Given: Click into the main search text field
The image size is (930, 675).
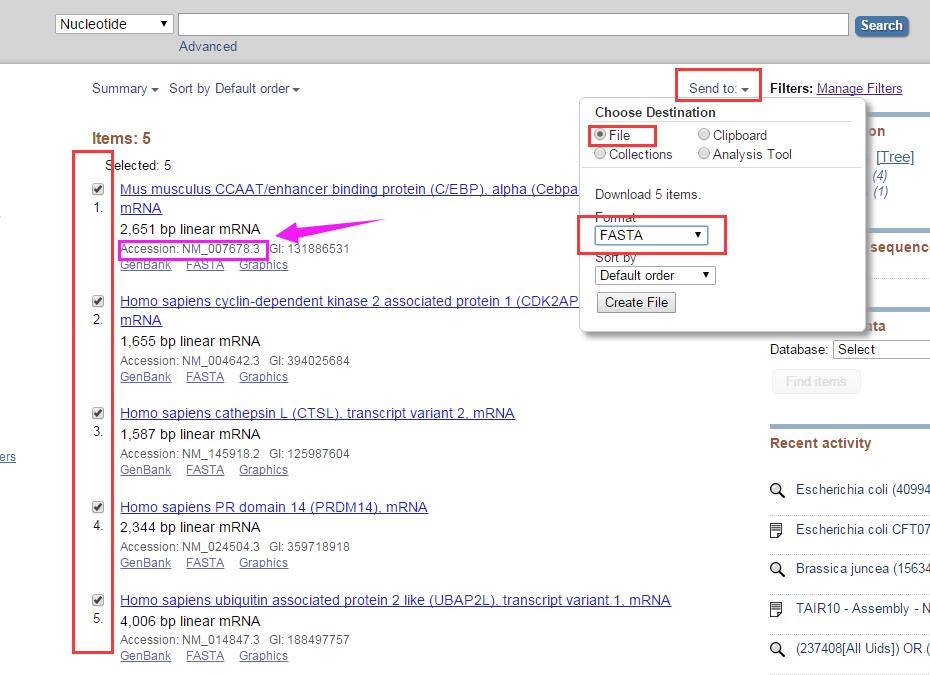Looking at the screenshot, I should [513, 25].
